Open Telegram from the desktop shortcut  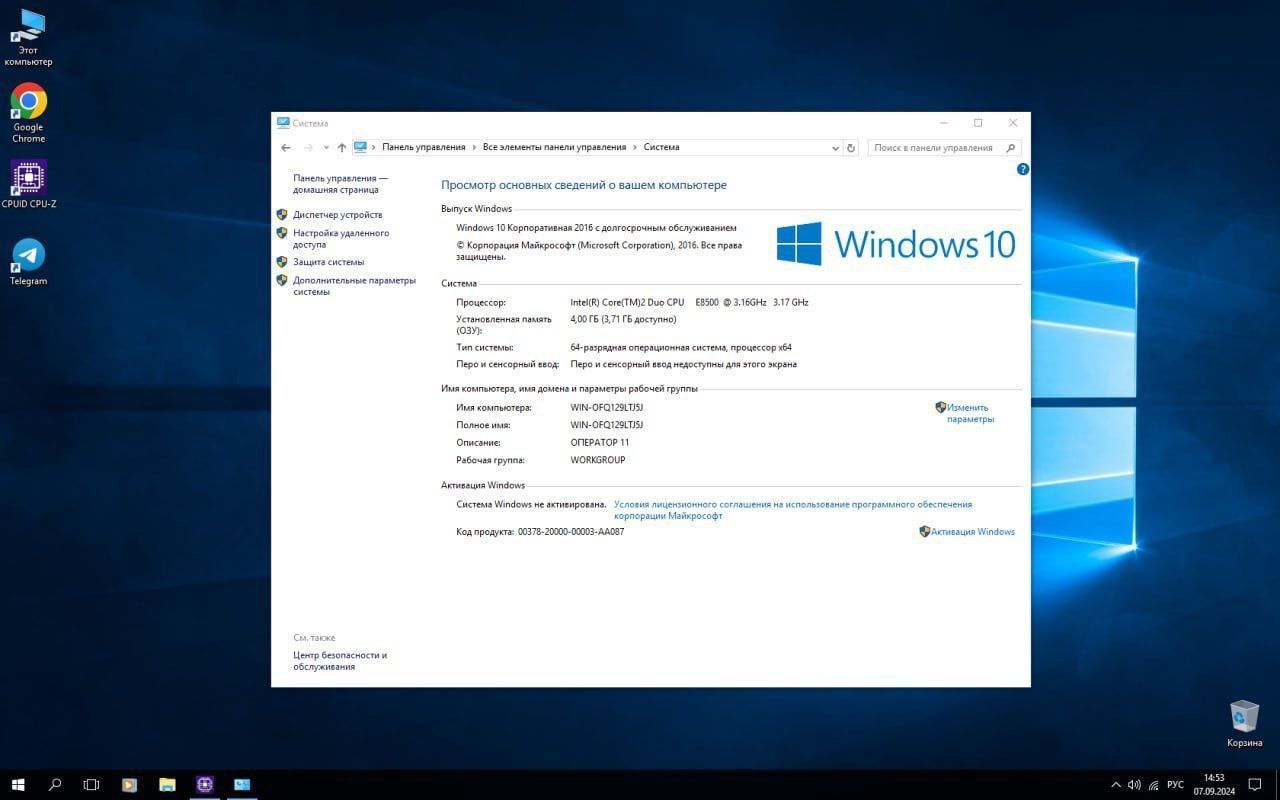pos(28,262)
